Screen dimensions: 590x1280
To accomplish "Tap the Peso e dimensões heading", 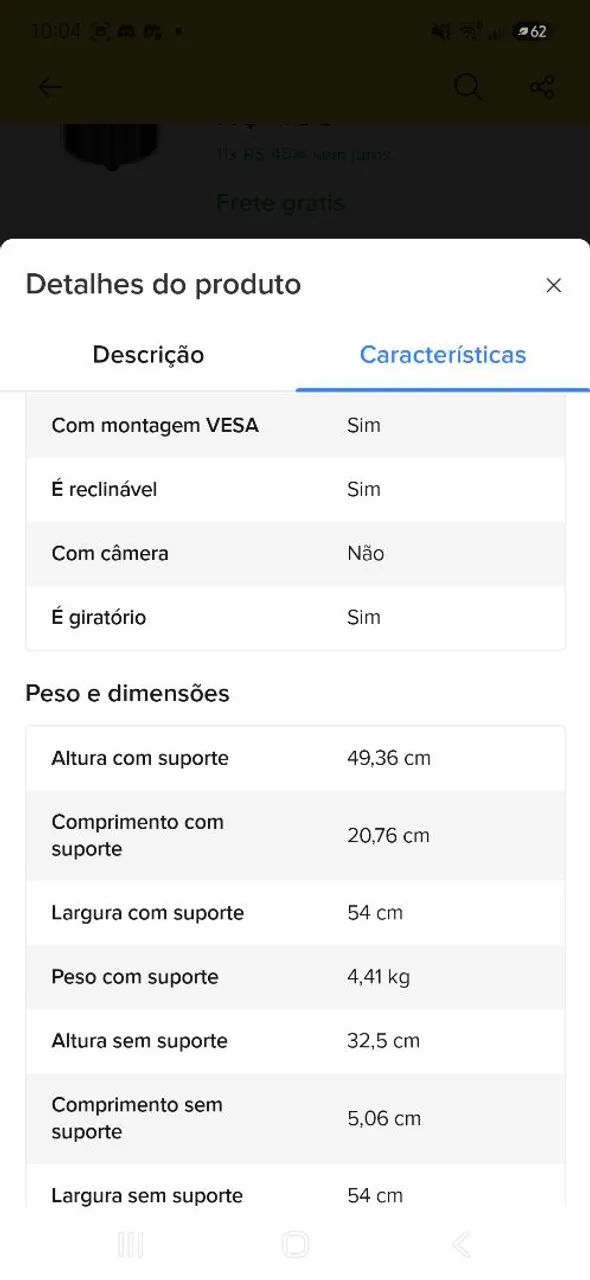I will click(127, 693).
